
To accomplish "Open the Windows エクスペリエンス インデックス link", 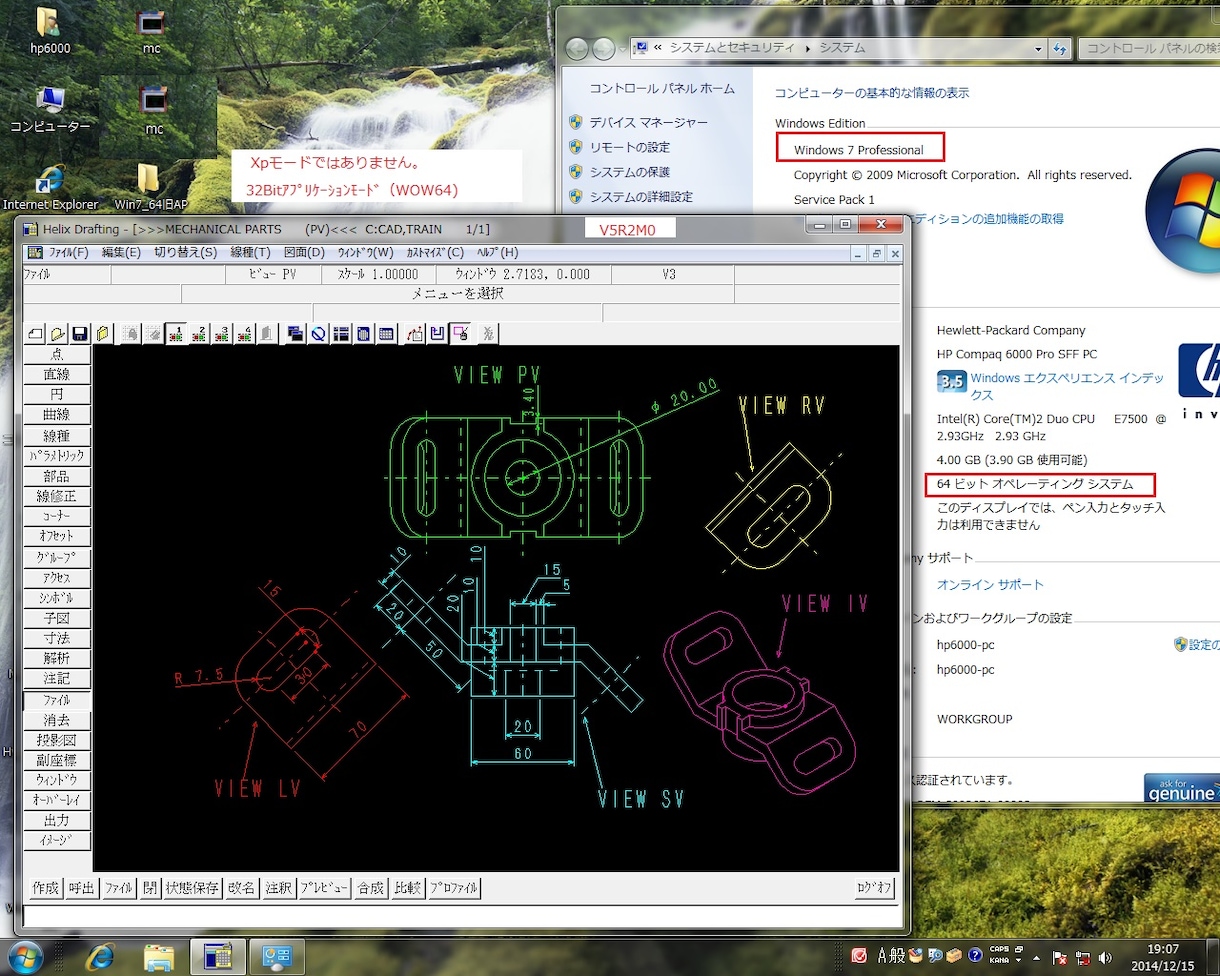I will click(x=1067, y=386).
